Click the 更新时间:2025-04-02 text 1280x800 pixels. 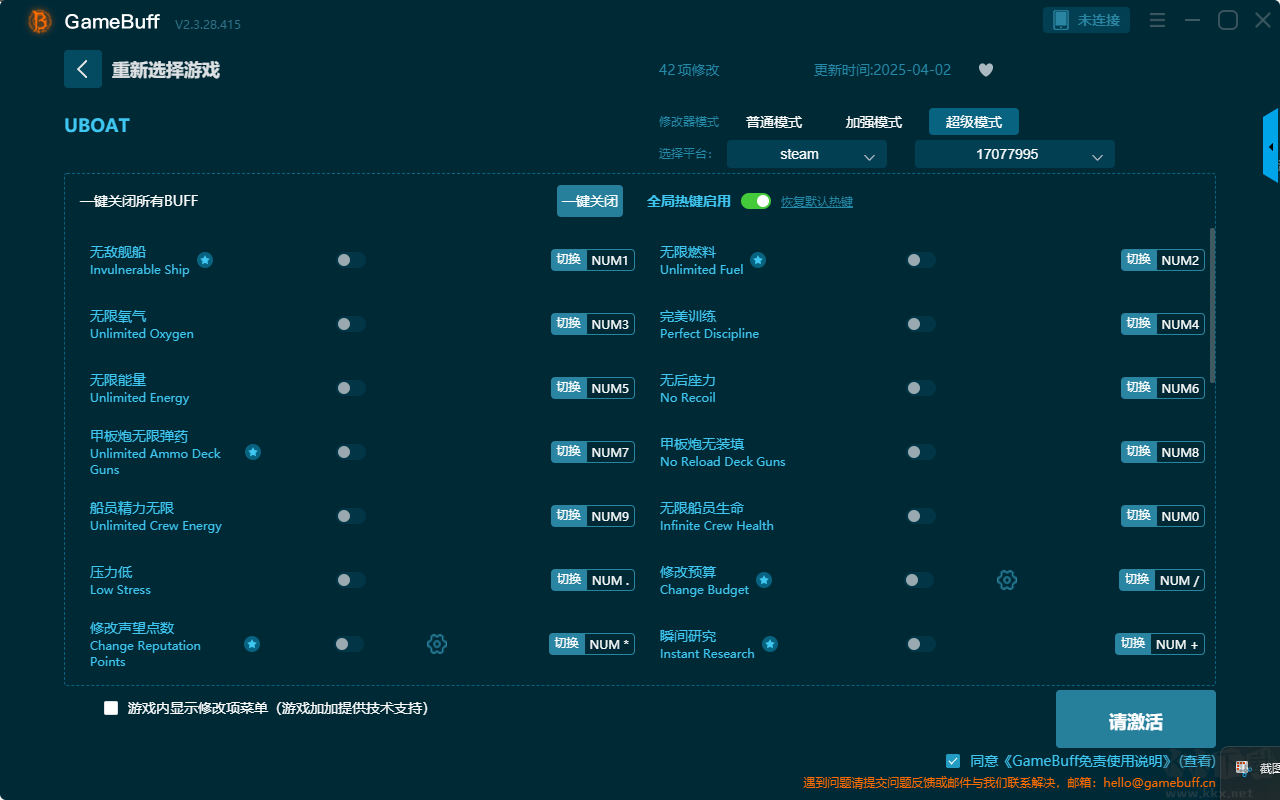[x=883, y=70]
